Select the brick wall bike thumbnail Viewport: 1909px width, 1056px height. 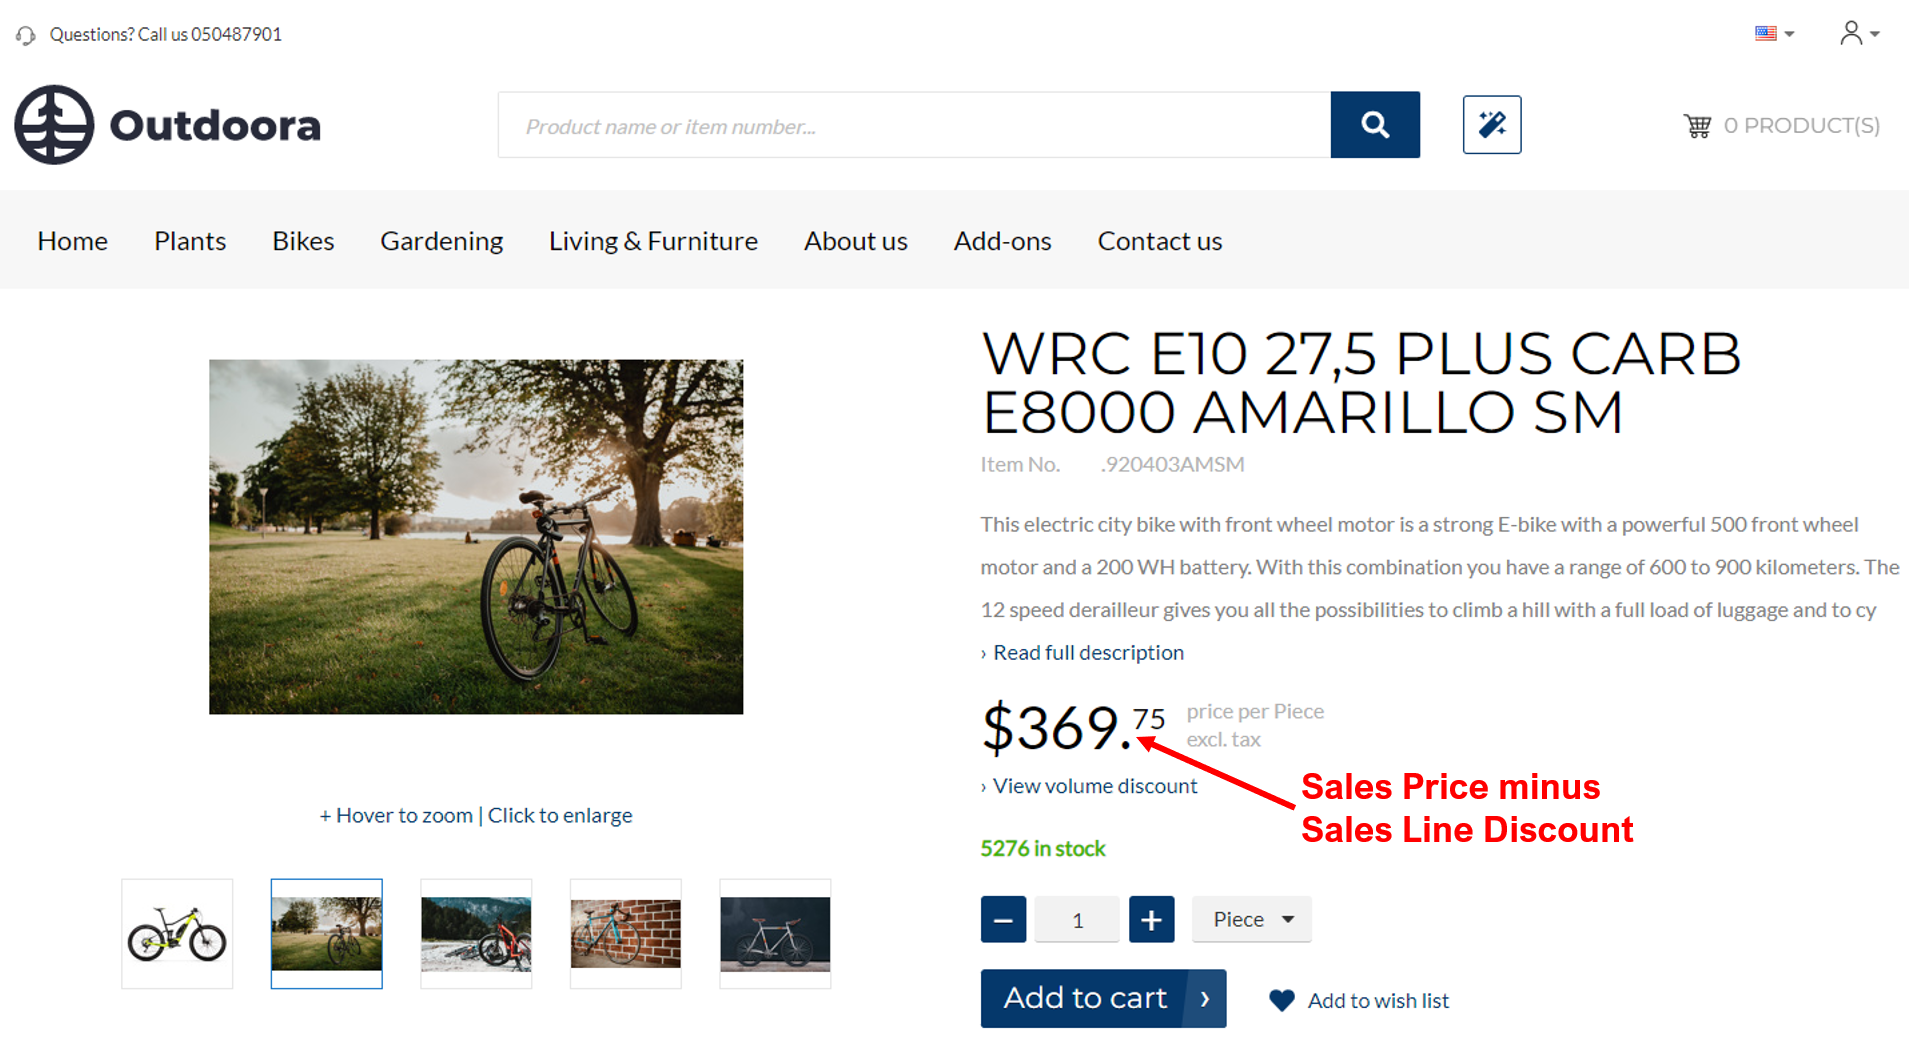pos(625,934)
